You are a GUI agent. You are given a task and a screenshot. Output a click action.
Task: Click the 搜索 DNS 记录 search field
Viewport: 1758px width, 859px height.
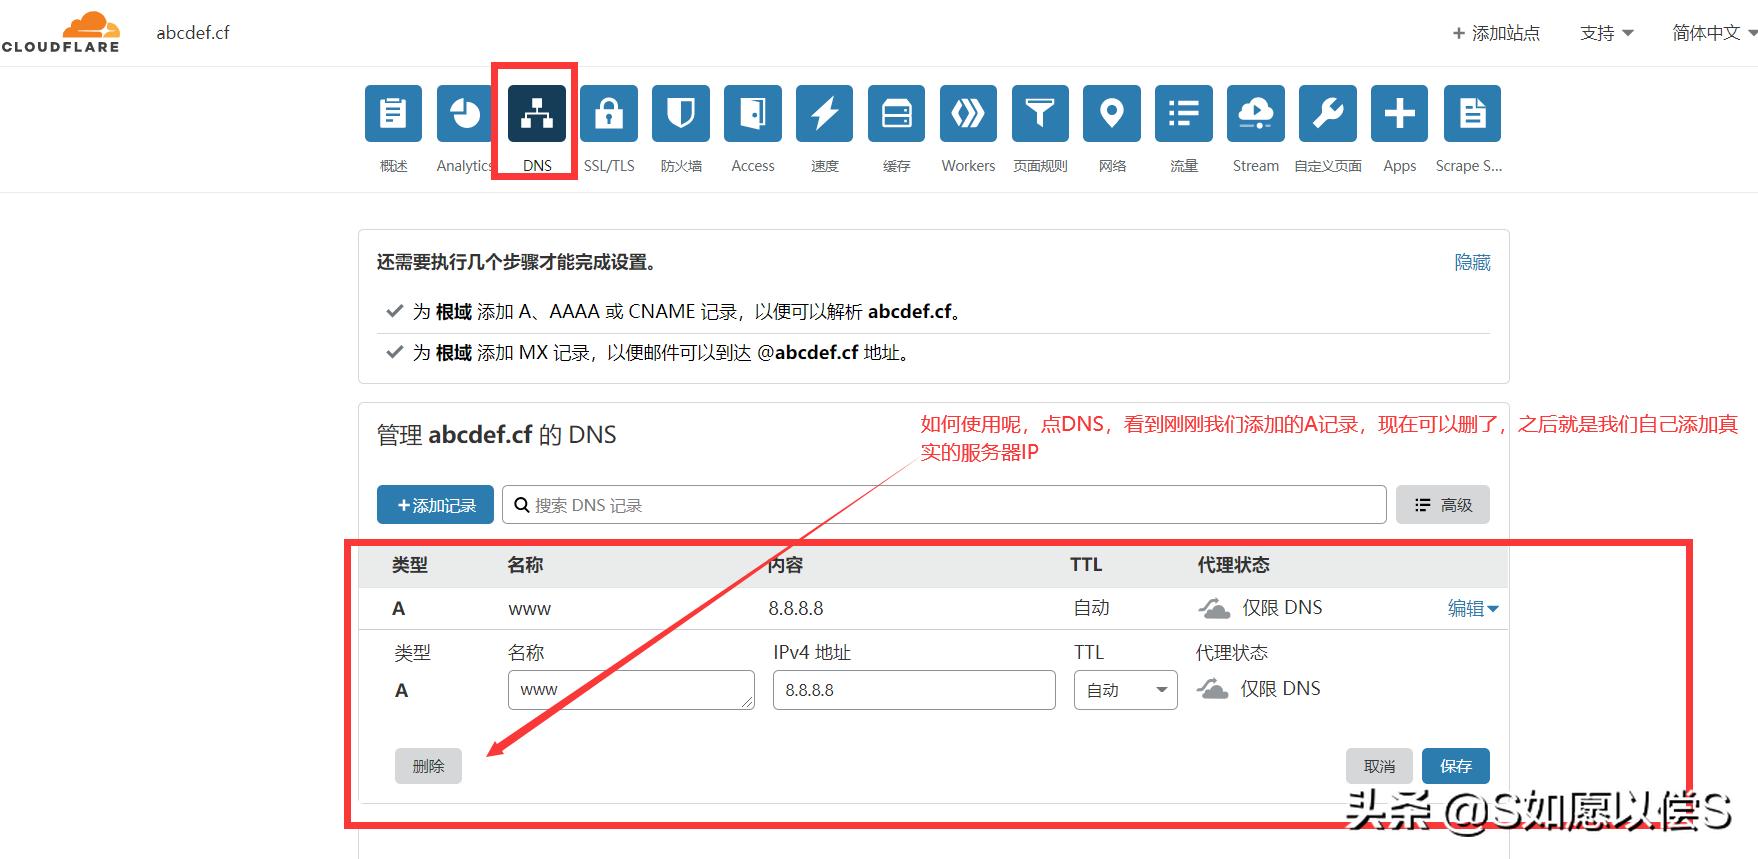pos(944,505)
